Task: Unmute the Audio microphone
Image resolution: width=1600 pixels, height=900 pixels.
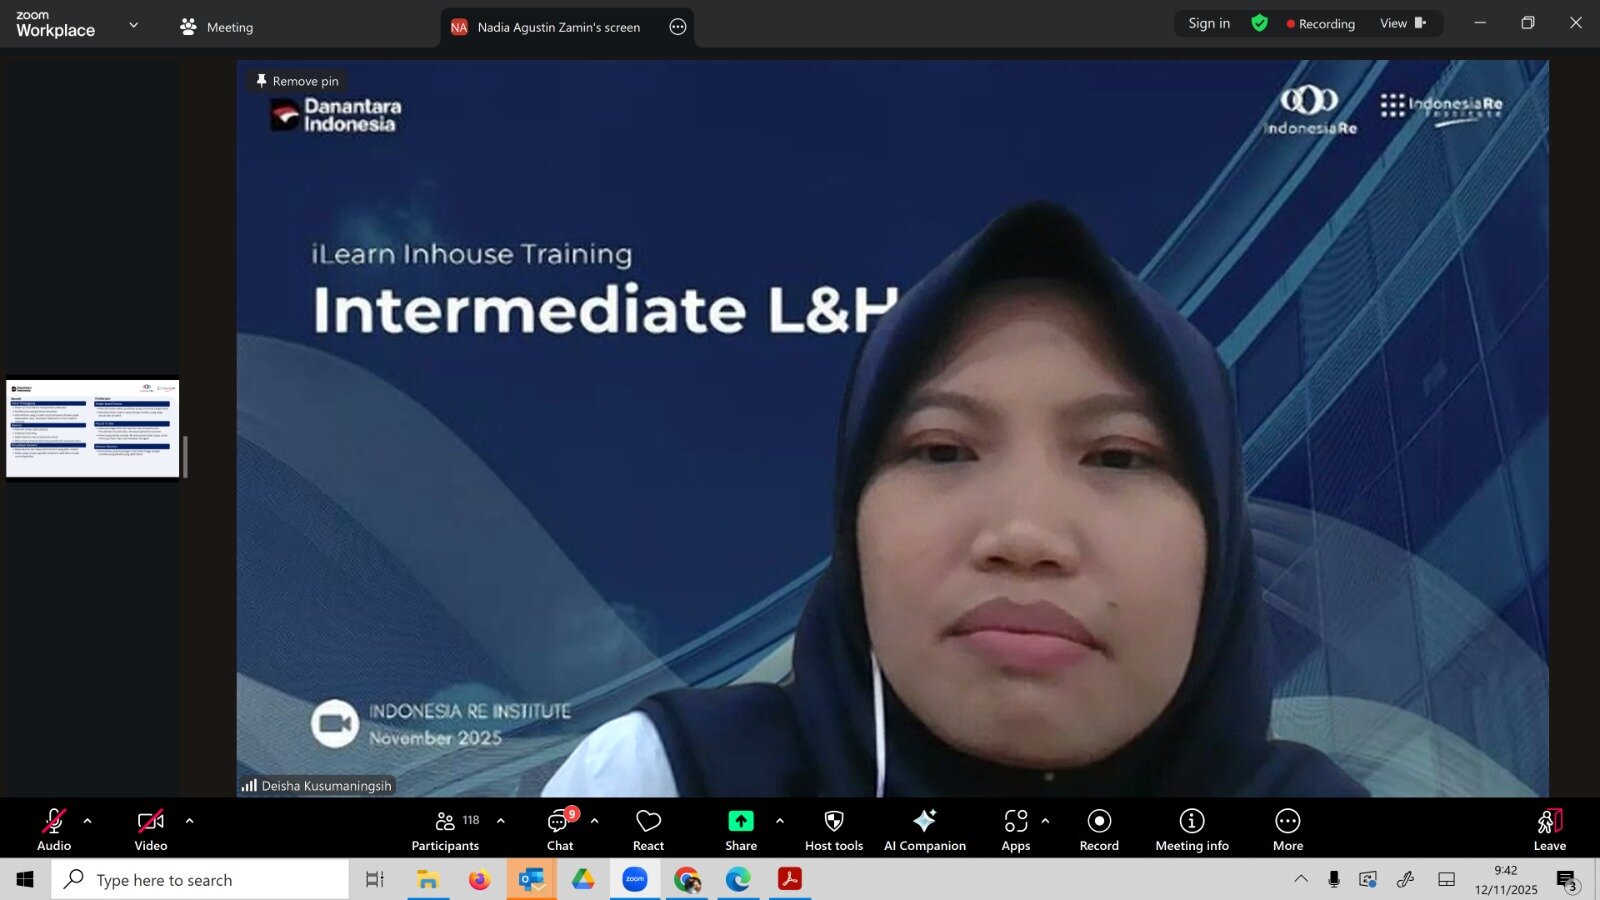Action: [x=54, y=830]
